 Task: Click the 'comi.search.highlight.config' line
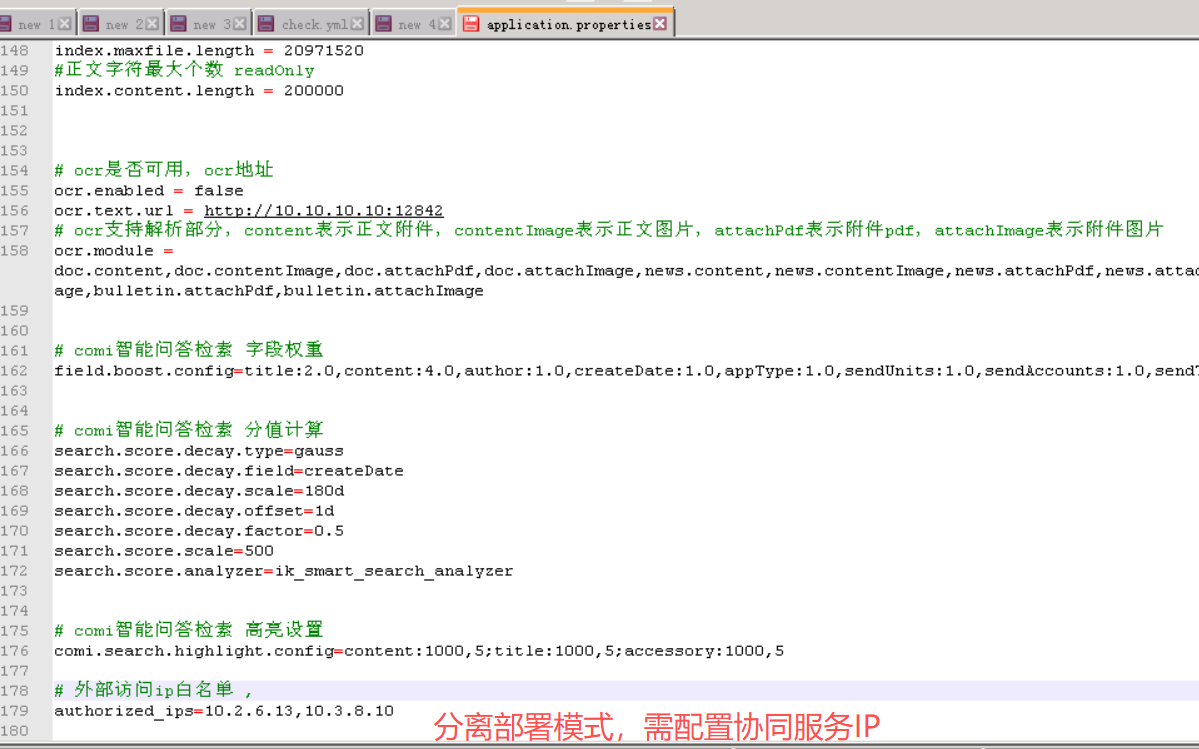419,651
